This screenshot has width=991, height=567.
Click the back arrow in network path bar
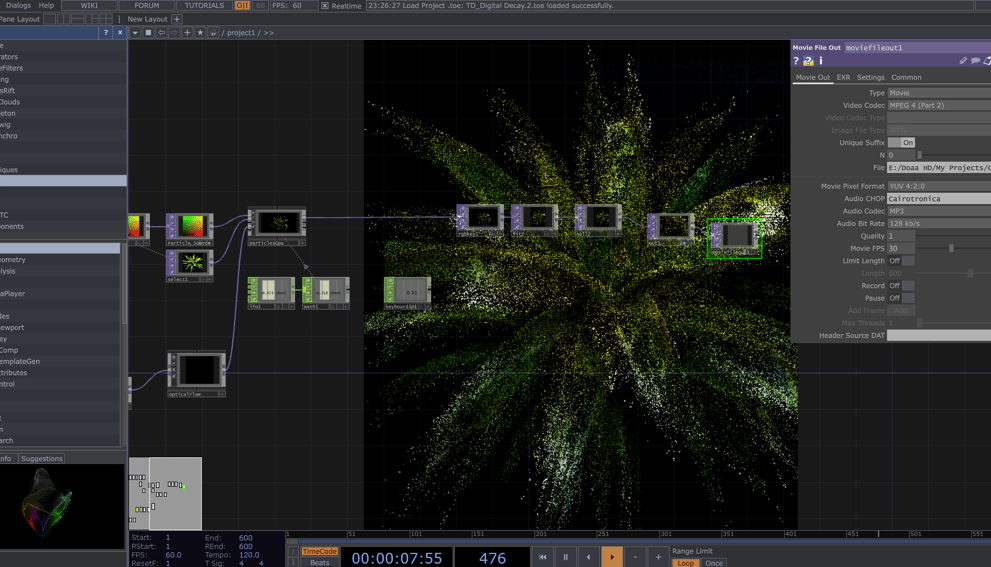tap(161, 32)
